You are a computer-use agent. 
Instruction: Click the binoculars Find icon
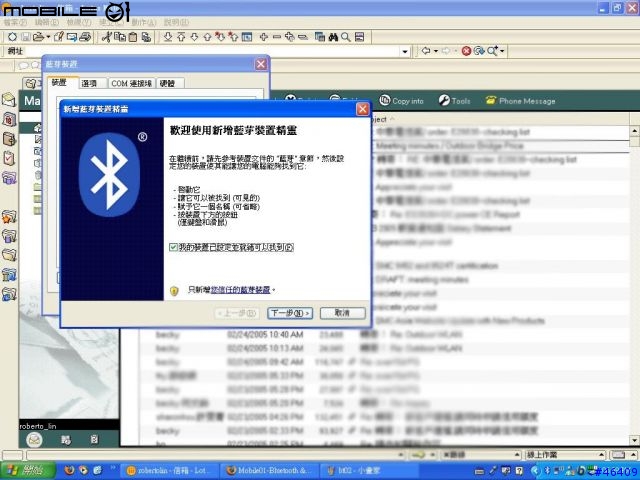(x=333, y=37)
